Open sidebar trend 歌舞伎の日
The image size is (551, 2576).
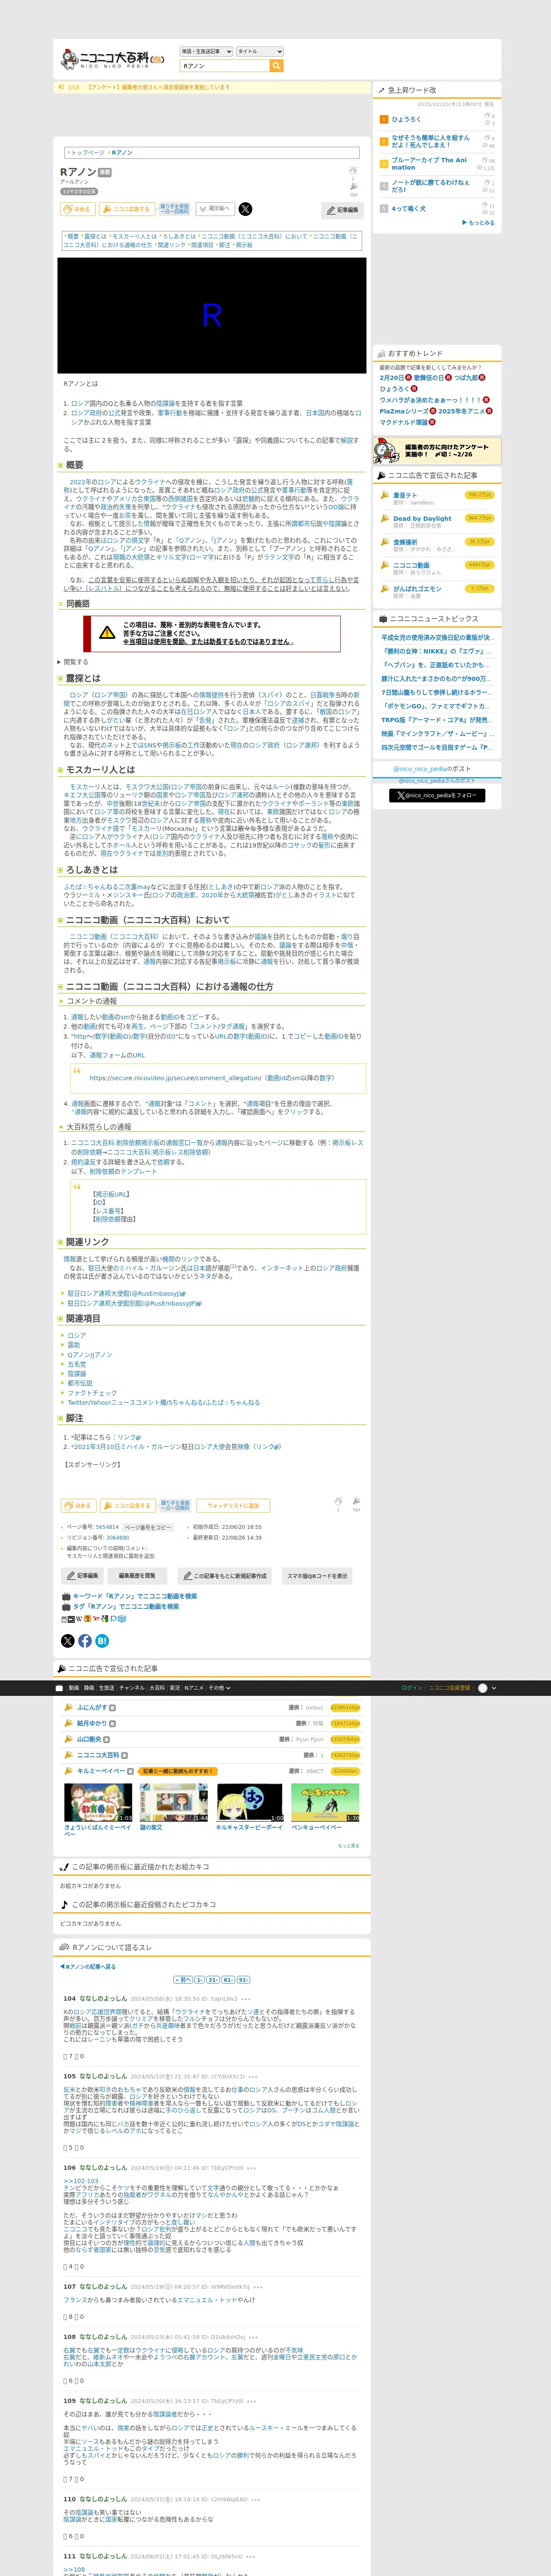429,378
